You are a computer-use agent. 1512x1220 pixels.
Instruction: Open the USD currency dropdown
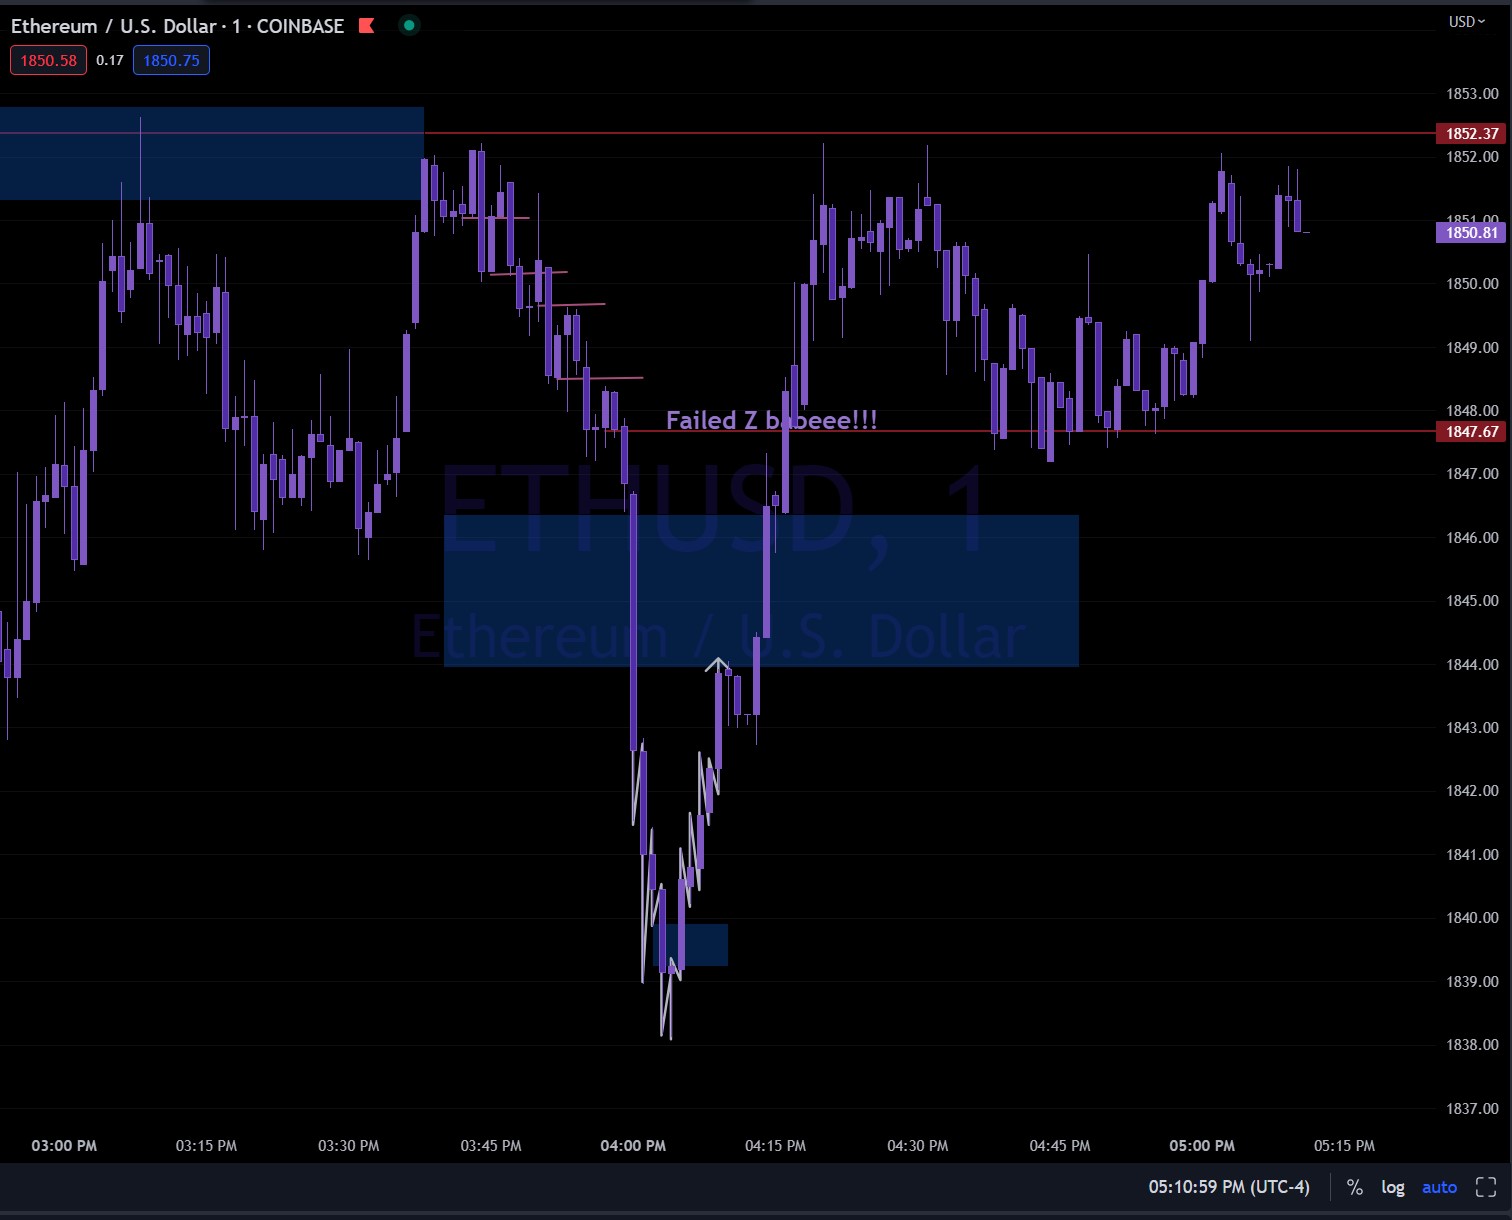tap(1467, 22)
